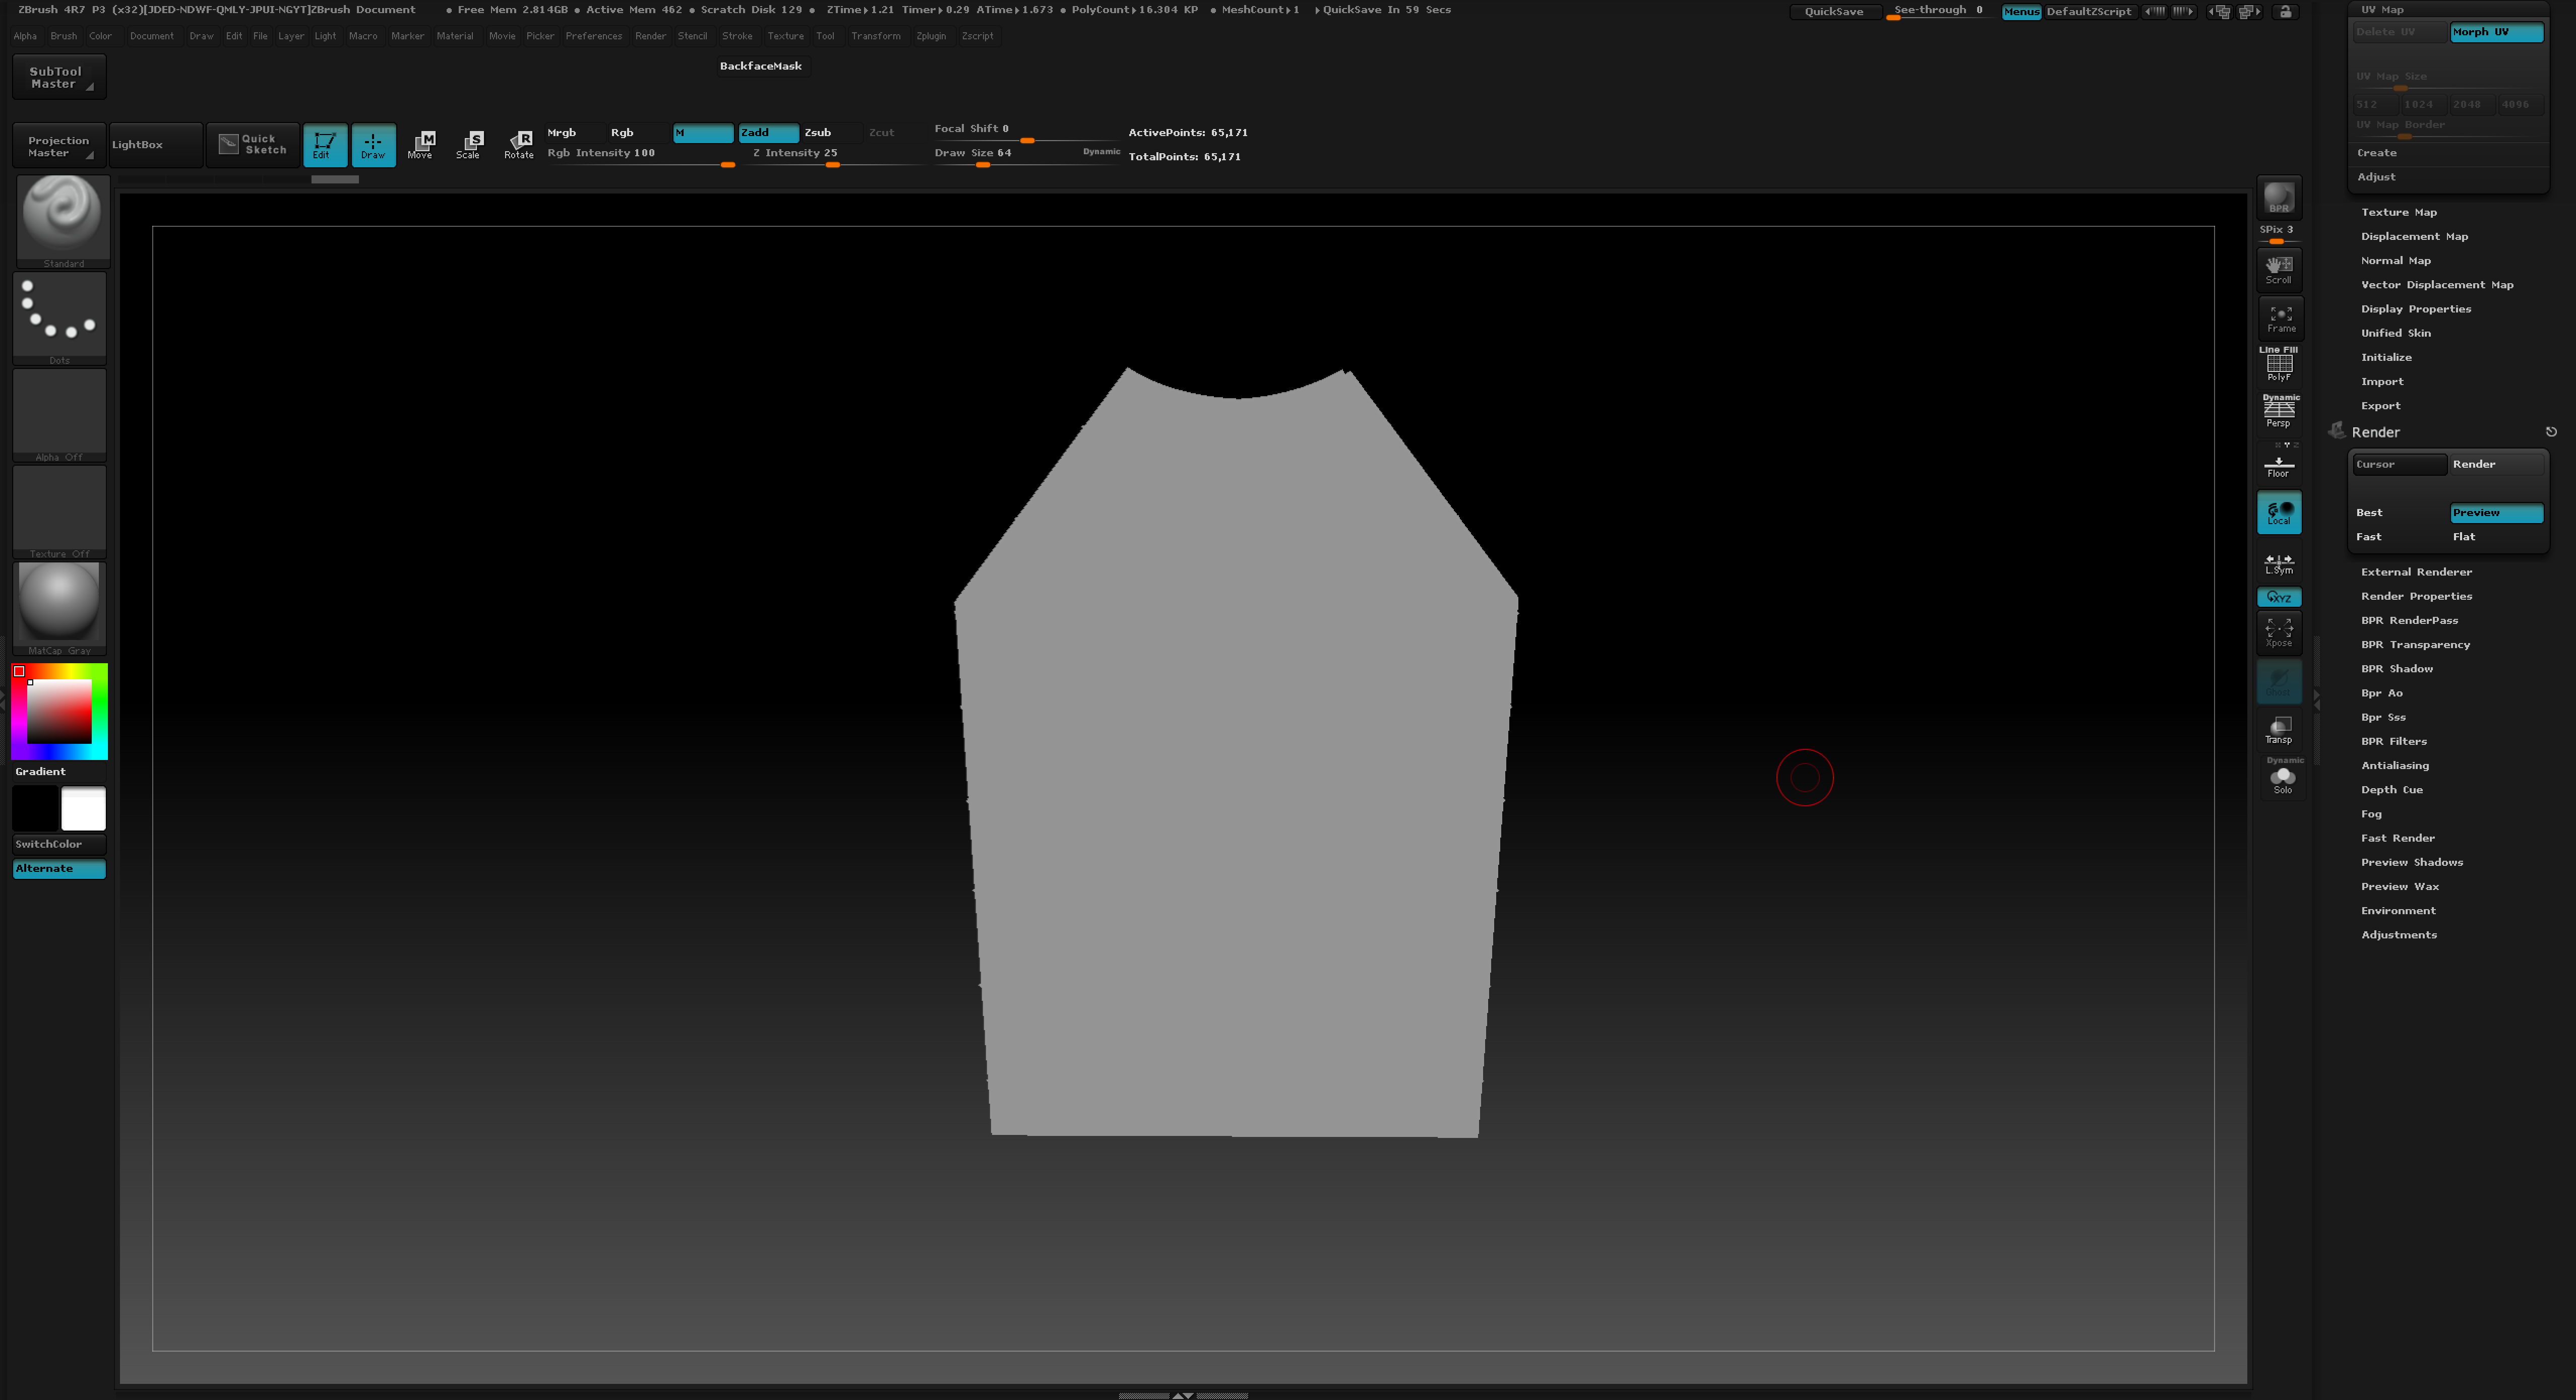Select Preview render mode
The width and height of the screenshot is (2576, 1400).
[2496, 513]
